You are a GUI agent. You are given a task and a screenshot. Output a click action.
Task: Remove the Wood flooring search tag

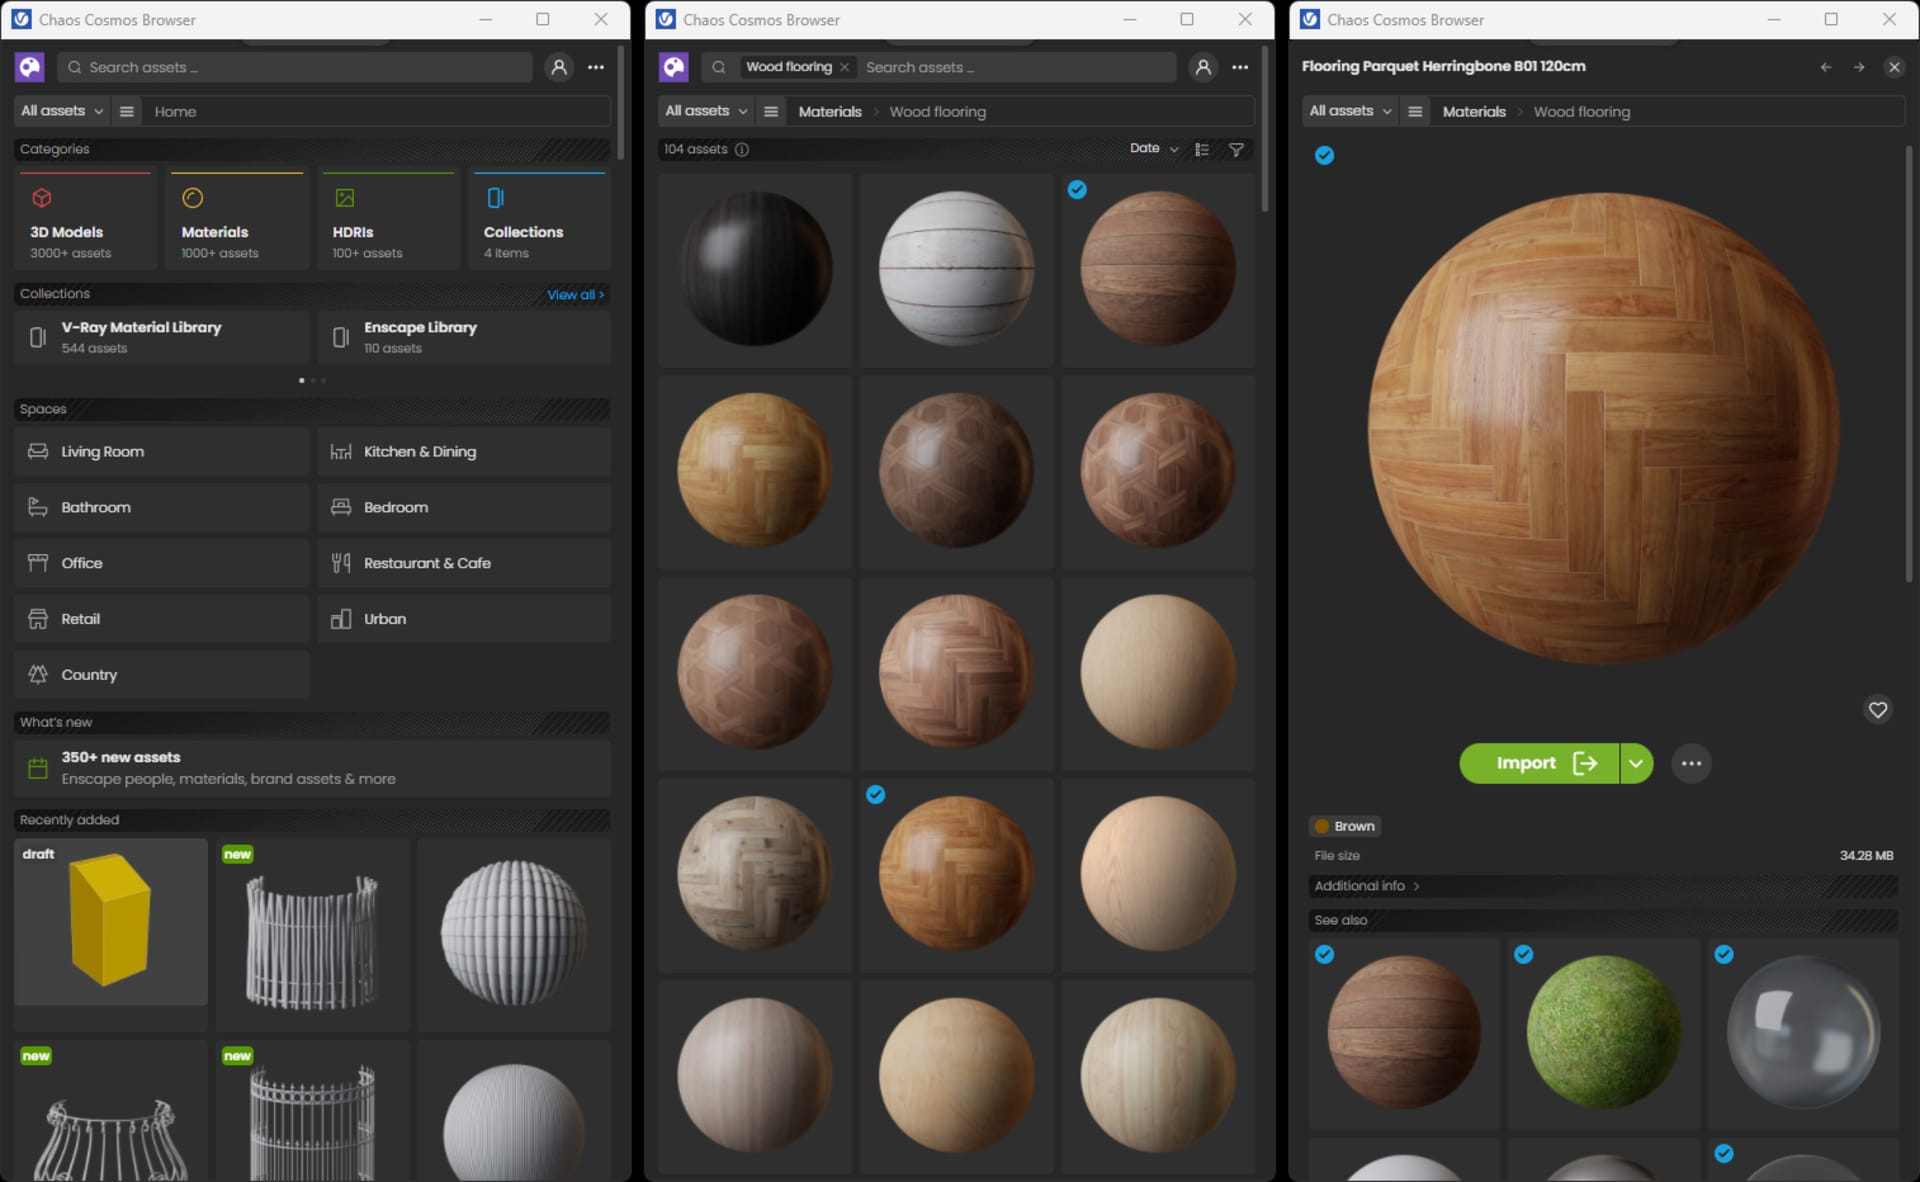point(844,67)
